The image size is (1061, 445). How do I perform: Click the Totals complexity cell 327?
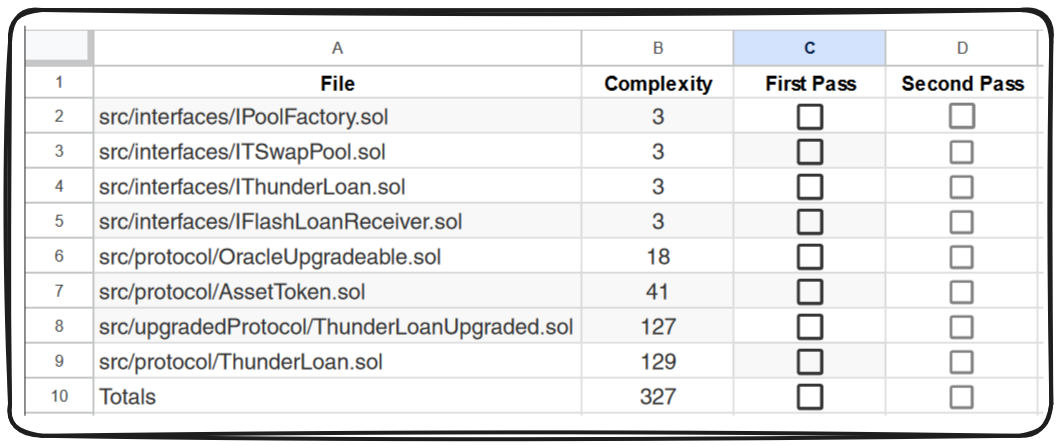[657, 396]
